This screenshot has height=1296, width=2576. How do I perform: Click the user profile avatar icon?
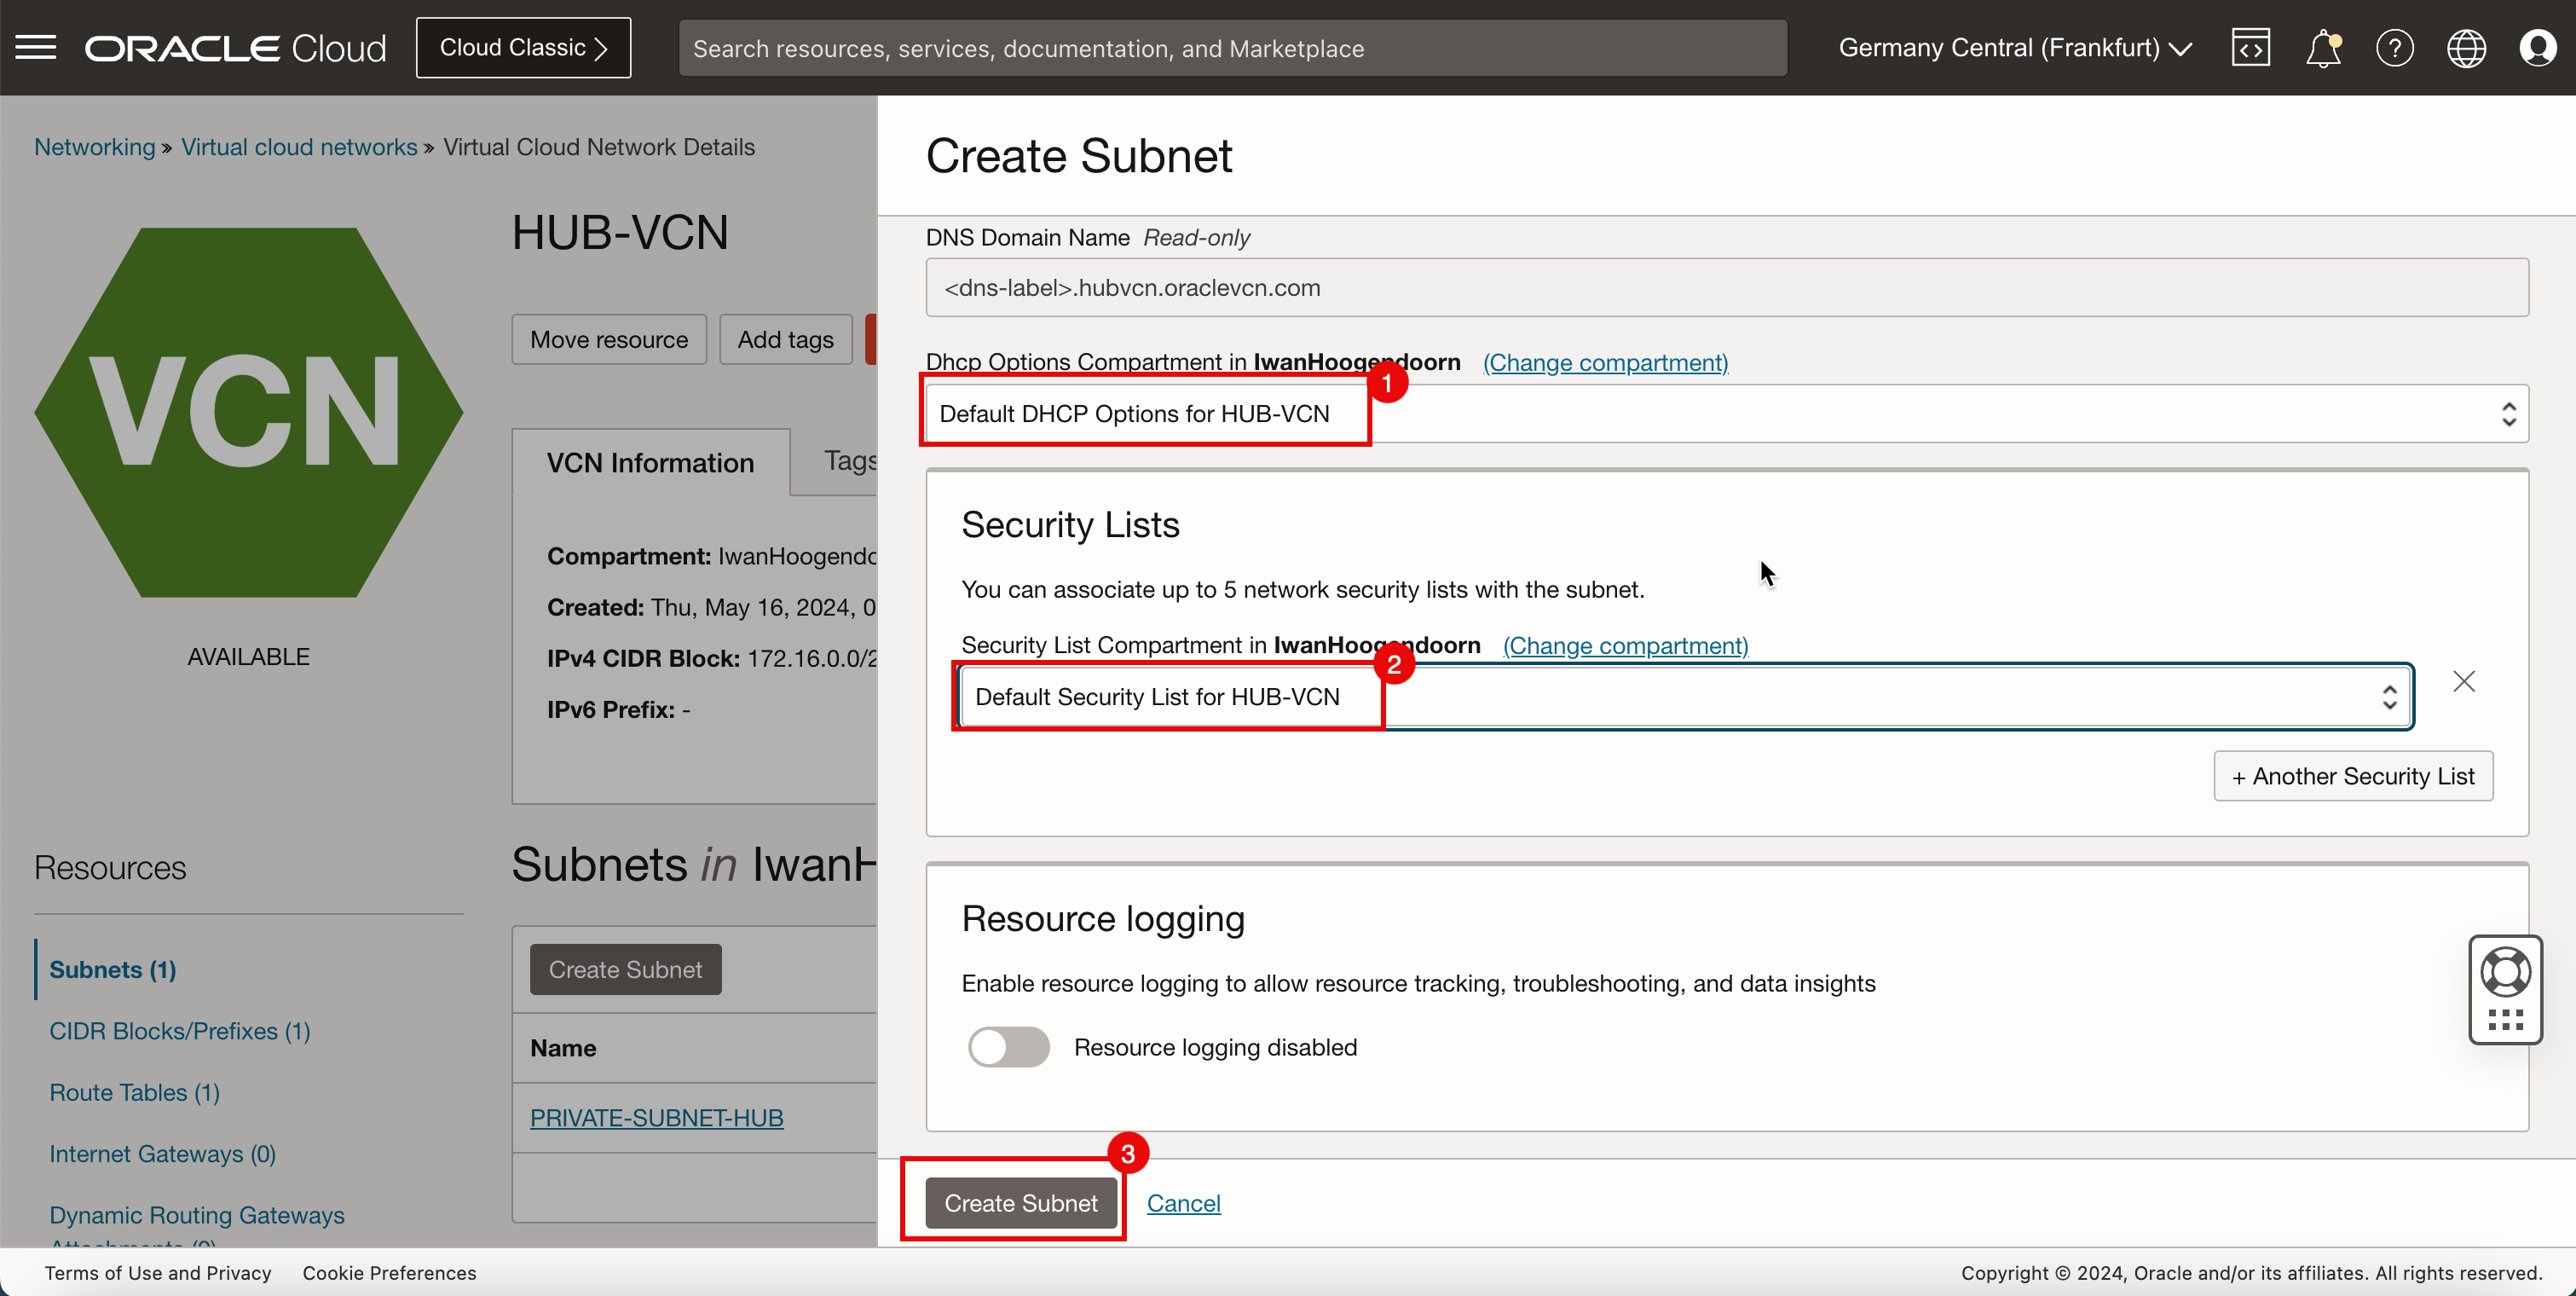(x=2538, y=48)
